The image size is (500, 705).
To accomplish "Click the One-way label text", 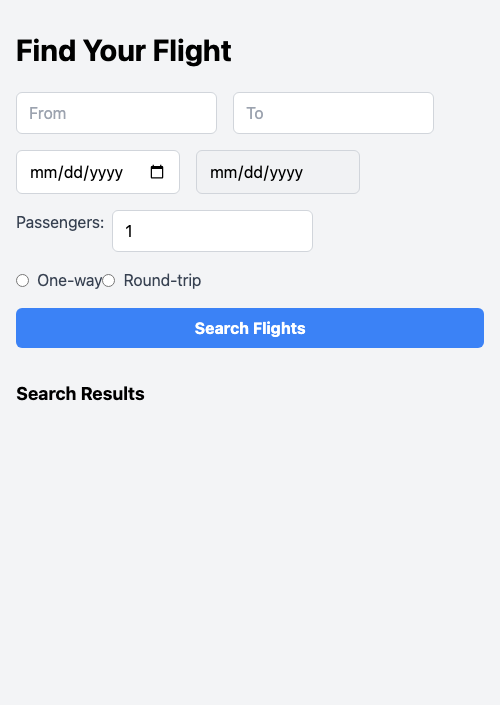I will tap(70, 281).
